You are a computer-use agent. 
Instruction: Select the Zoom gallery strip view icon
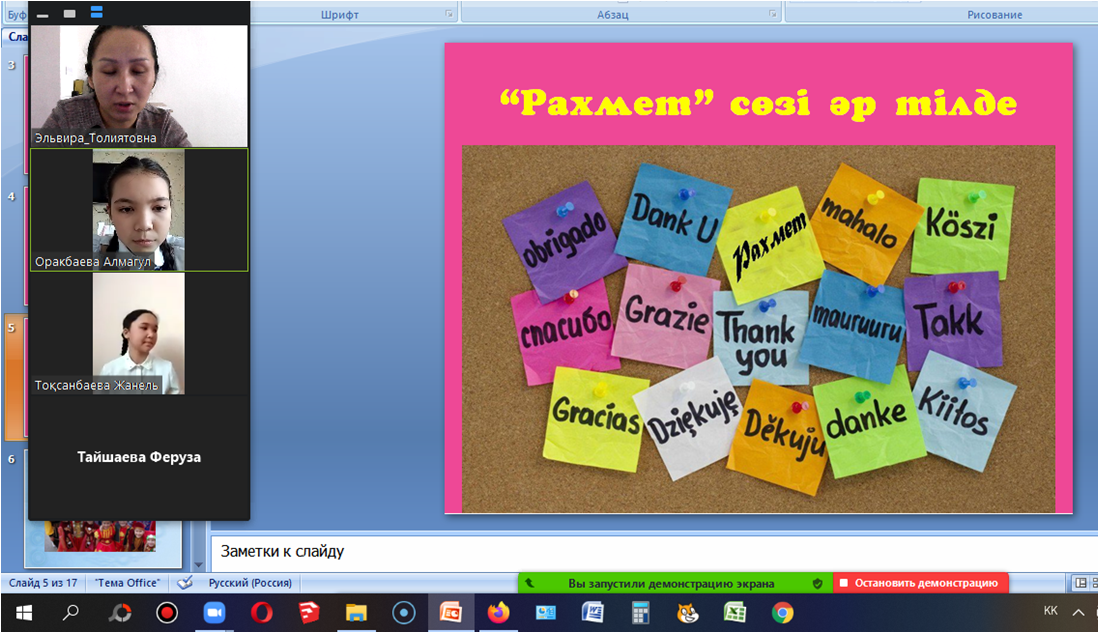(x=96, y=13)
